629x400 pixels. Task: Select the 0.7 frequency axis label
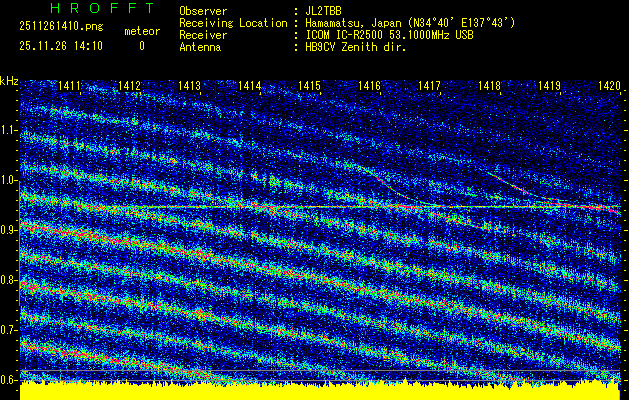pos(9,330)
